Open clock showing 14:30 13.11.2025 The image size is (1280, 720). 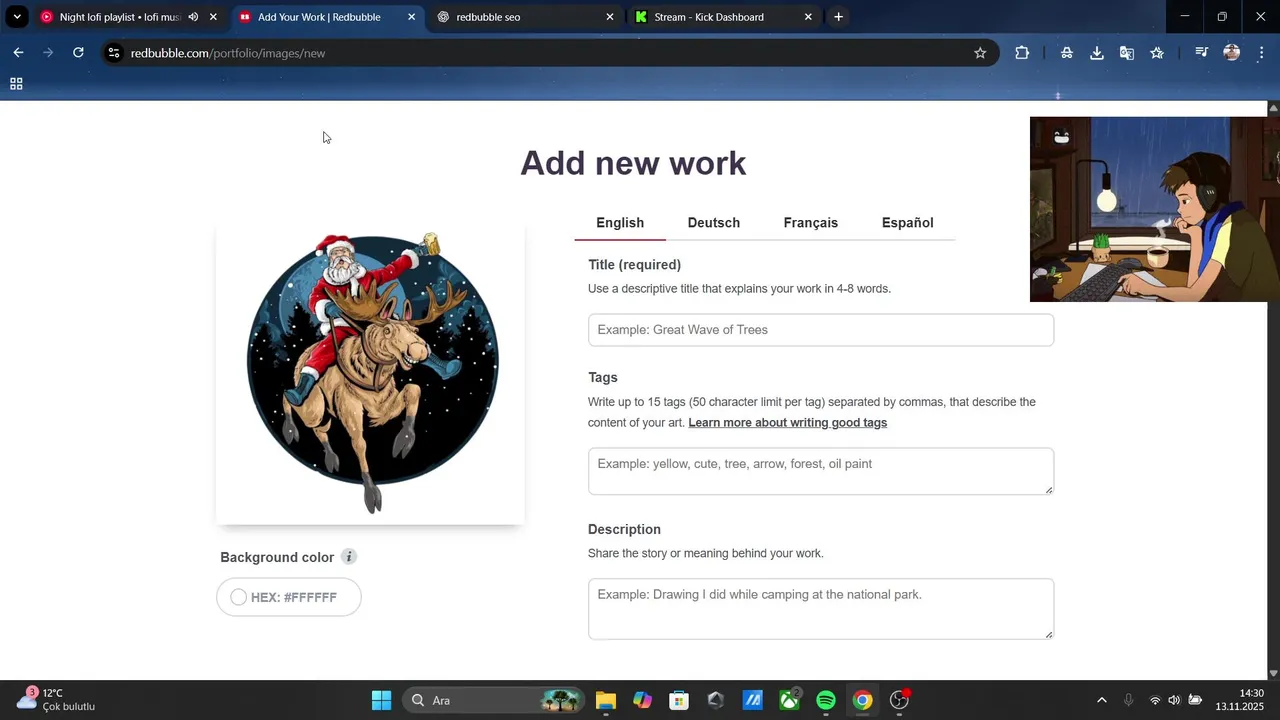tap(1240, 700)
